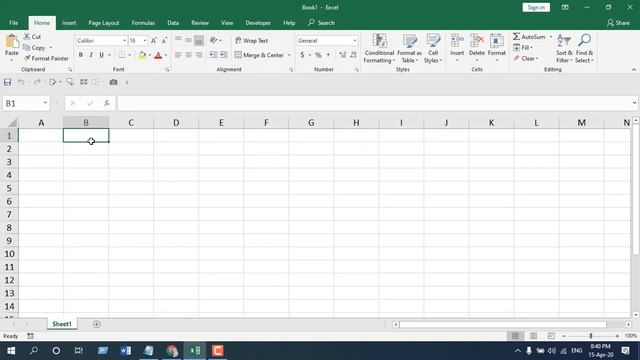The height and width of the screenshot is (360, 640).
Task: Expand the Merge & Center dropdown arrow
Action: (x=289, y=55)
